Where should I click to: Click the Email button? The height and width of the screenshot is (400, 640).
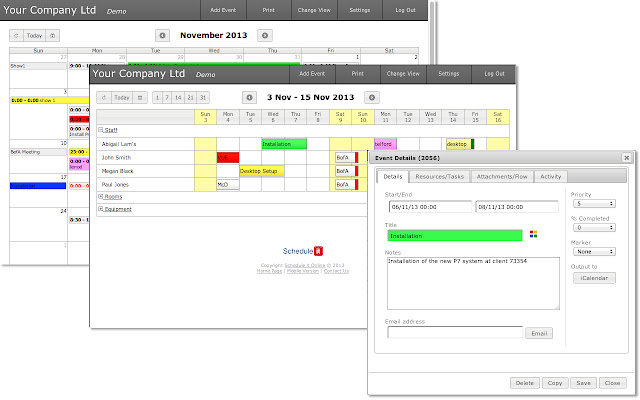[x=539, y=333]
